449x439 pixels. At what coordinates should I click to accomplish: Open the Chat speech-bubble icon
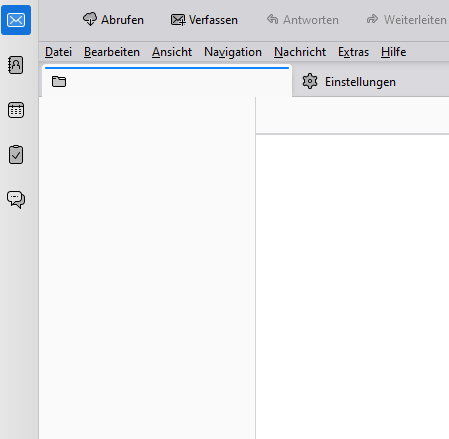[16, 199]
